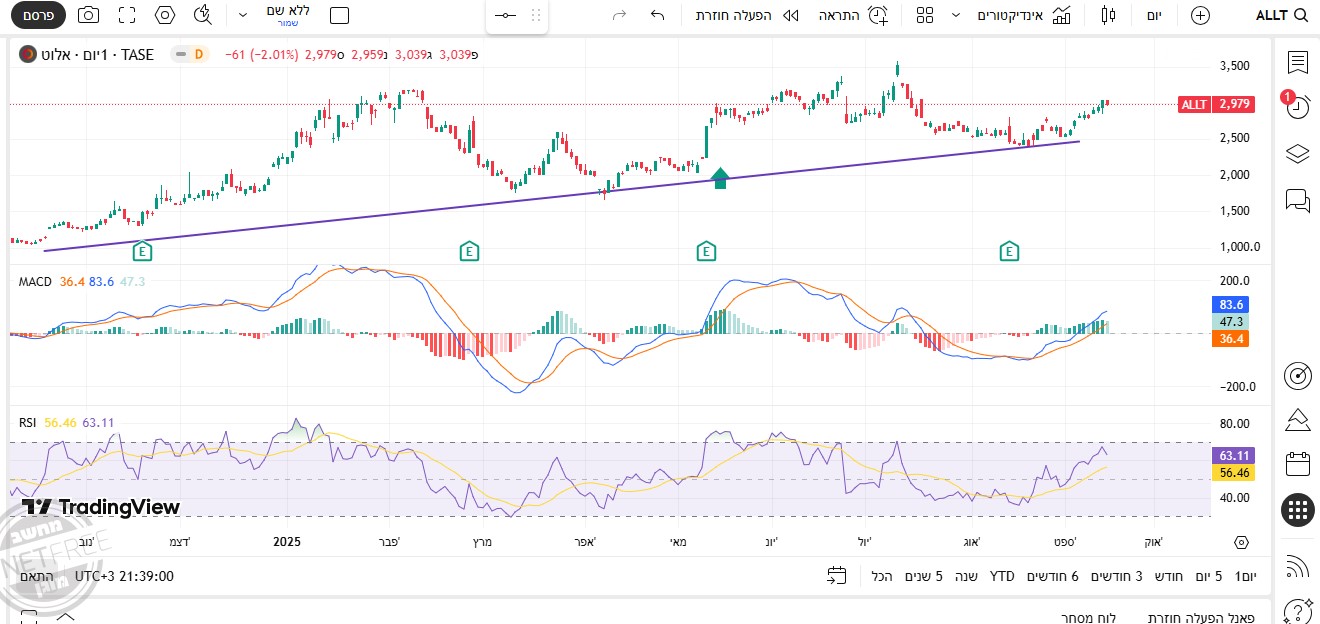This screenshot has width=1320, height=624.
Task: Click the 'פרסם' publish button
Action: click(38, 15)
